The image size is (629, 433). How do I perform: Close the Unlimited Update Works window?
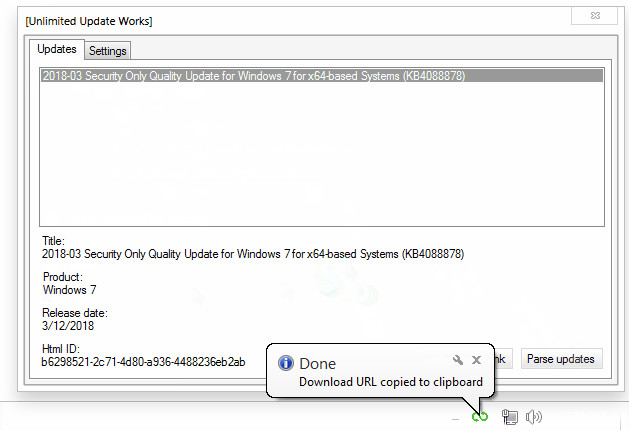[595, 16]
